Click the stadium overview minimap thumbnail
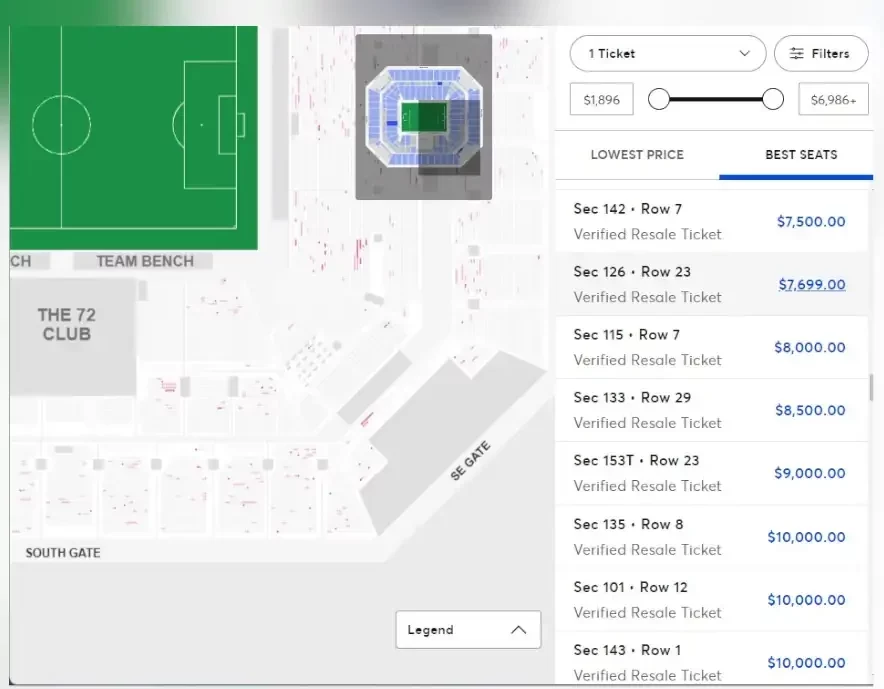 click(423, 117)
